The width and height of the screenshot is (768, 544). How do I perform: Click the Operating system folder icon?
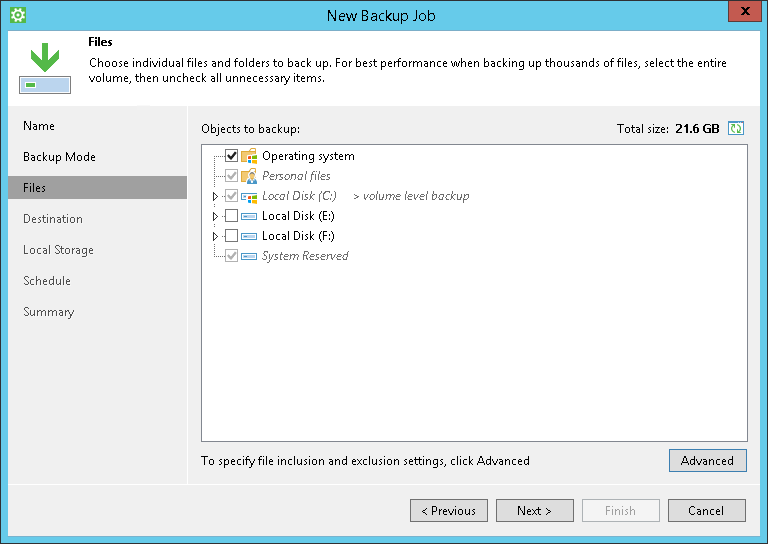249,156
